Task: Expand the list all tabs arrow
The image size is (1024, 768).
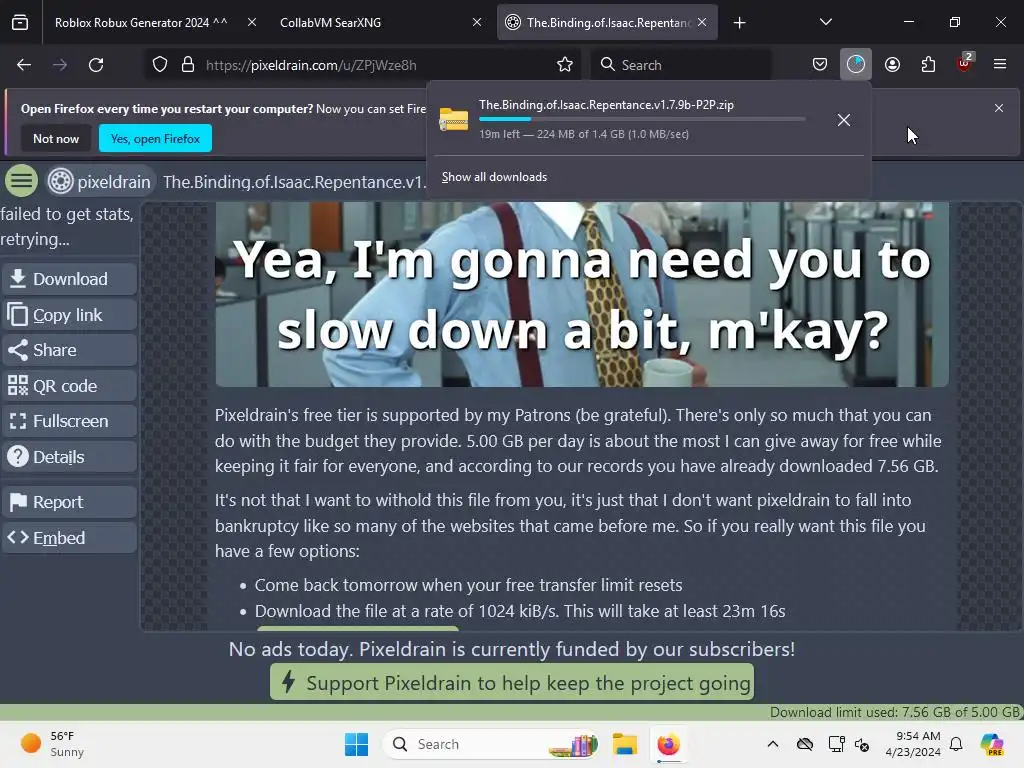Action: click(825, 22)
